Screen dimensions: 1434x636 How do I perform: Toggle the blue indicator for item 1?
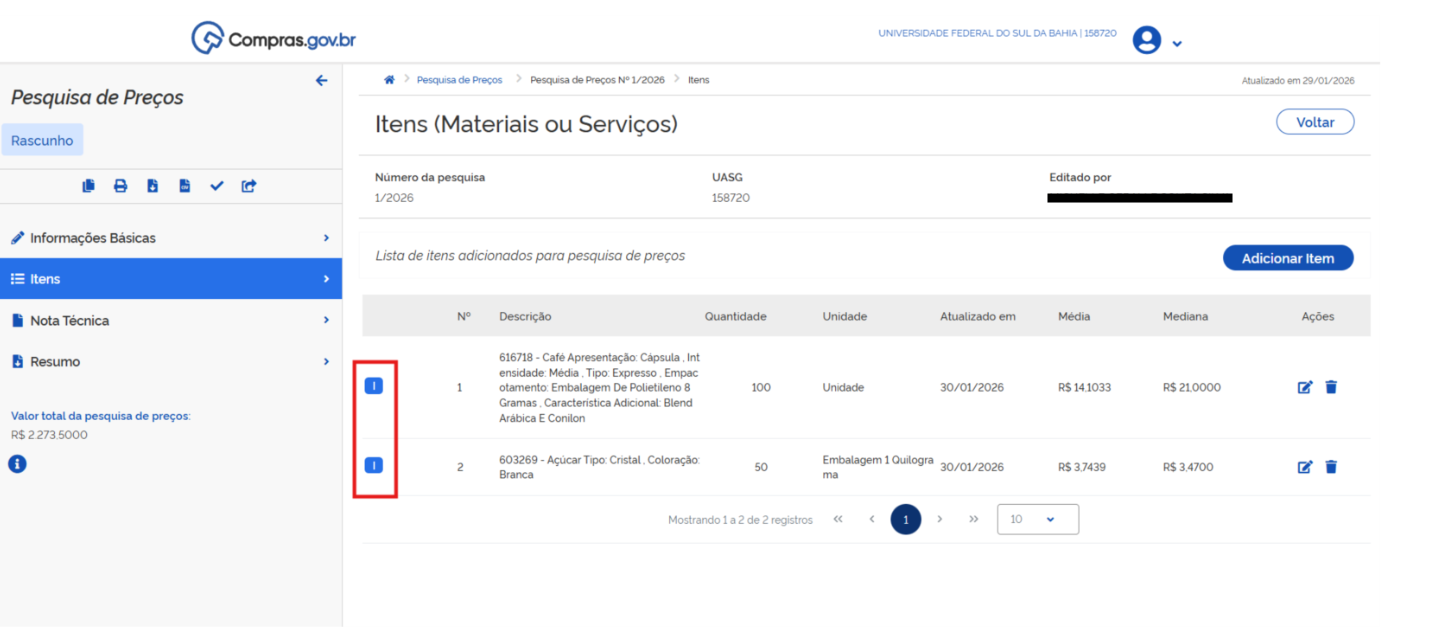(x=374, y=386)
